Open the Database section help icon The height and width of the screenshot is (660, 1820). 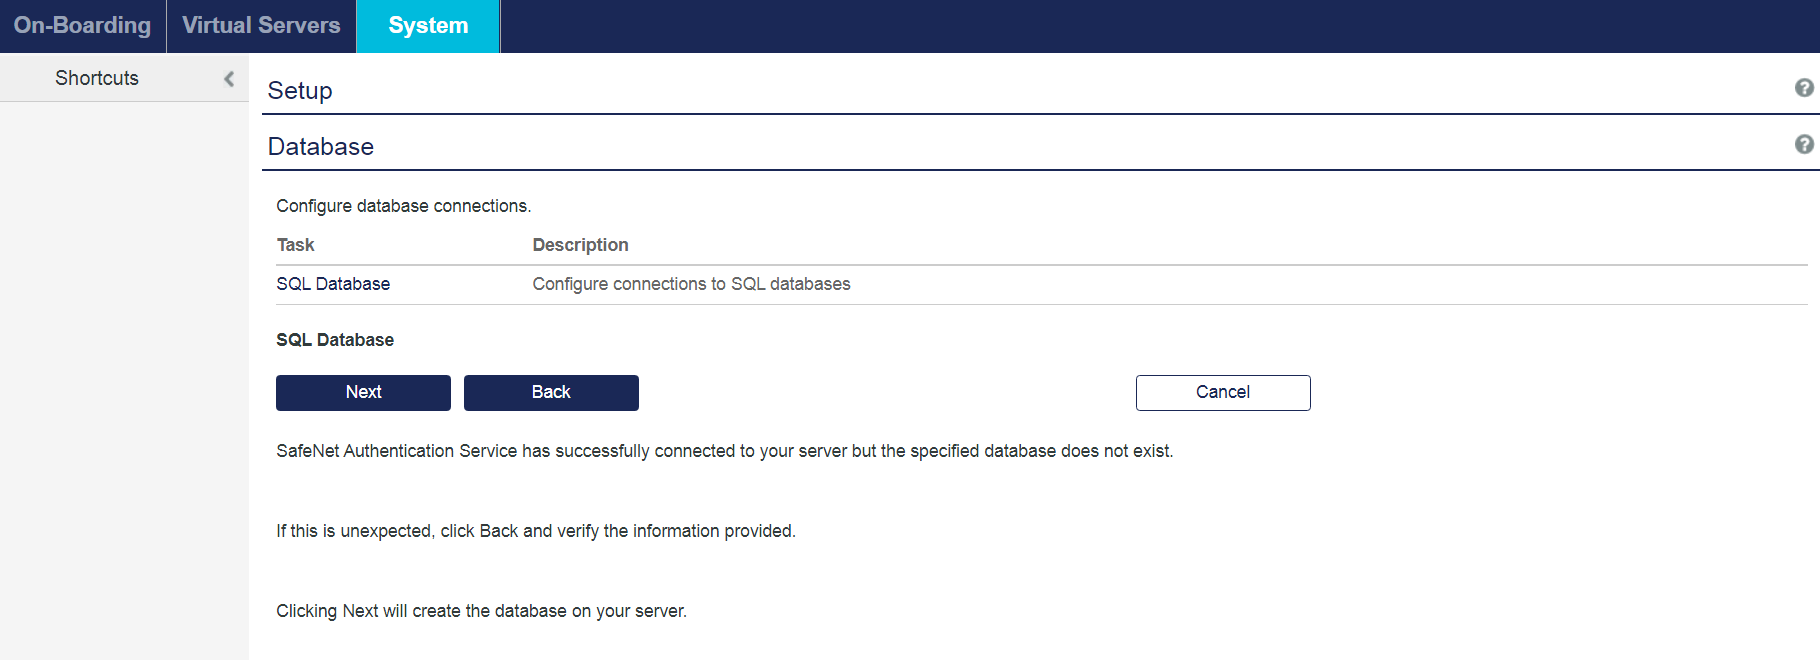click(x=1804, y=144)
